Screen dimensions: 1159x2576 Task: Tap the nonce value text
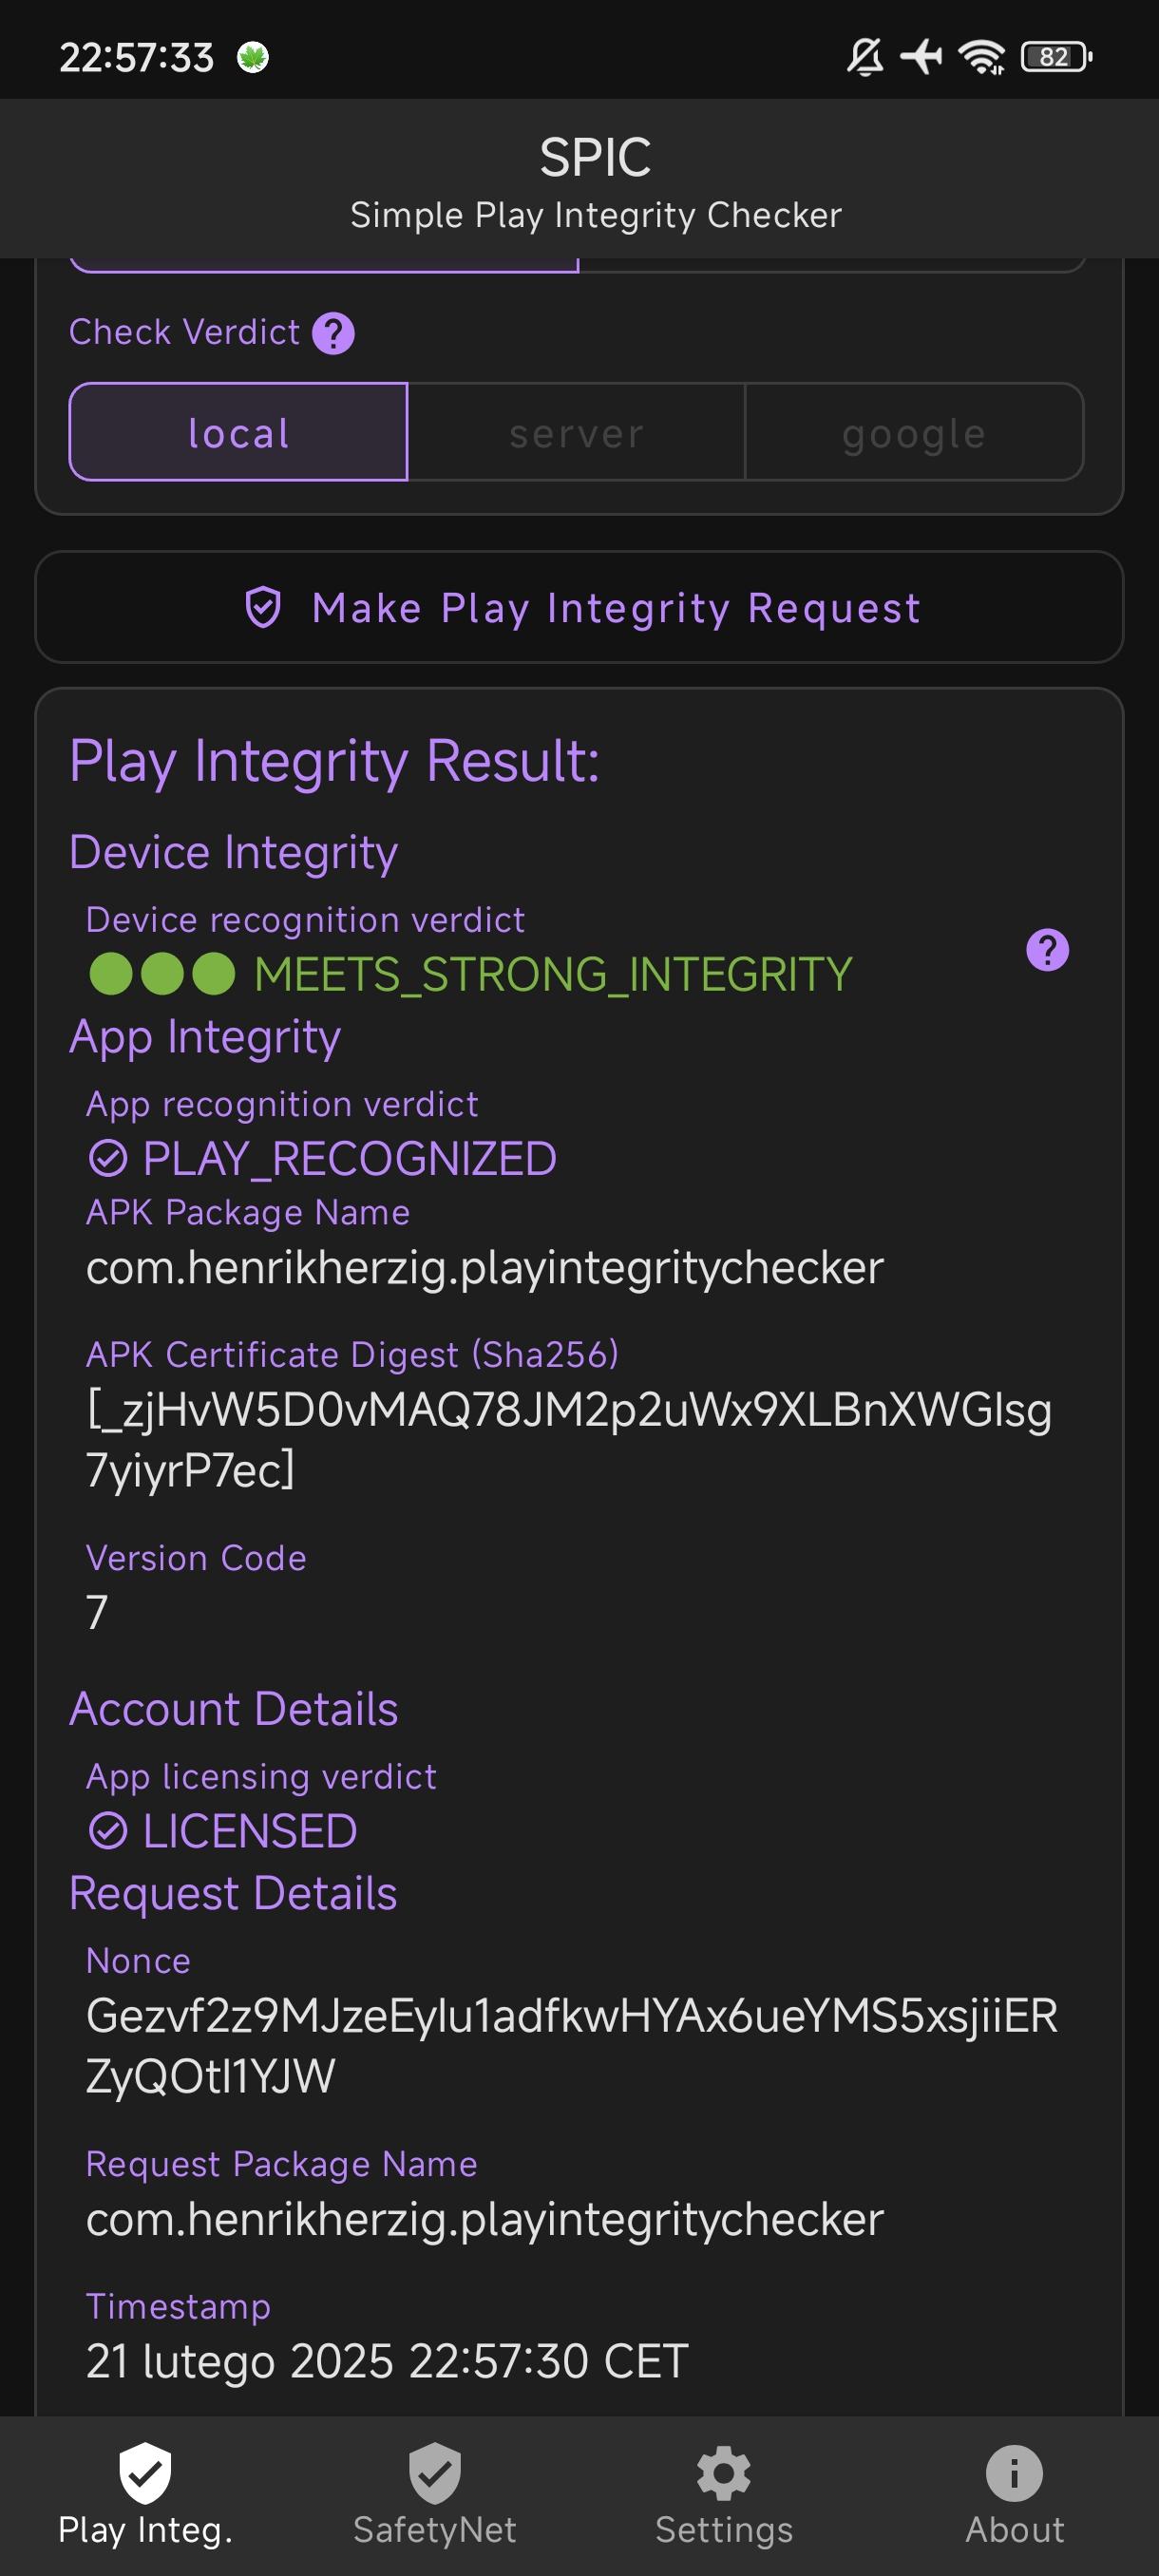tap(571, 2045)
